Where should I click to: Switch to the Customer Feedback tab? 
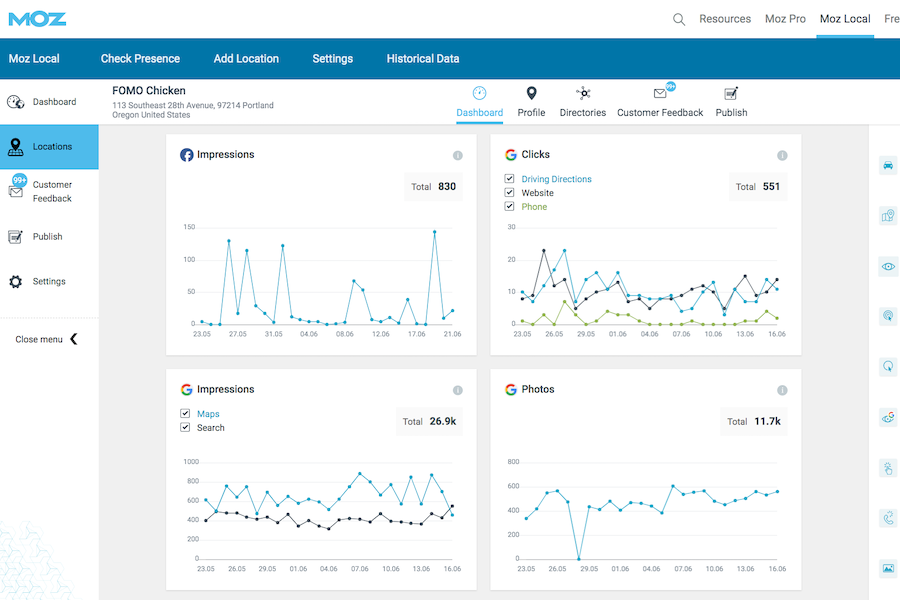[660, 101]
